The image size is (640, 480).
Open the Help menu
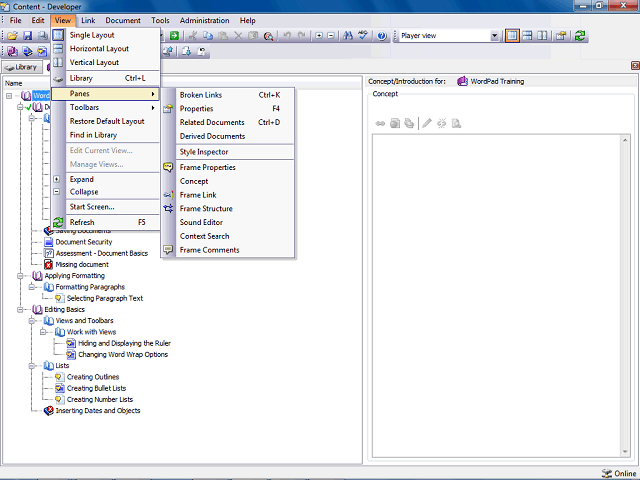click(x=247, y=20)
